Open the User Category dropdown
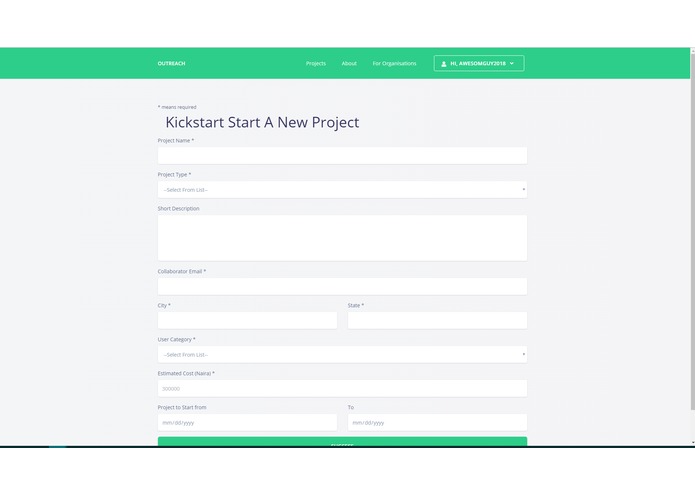The height and width of the screenshot is (494, 695). pos(342,354)
